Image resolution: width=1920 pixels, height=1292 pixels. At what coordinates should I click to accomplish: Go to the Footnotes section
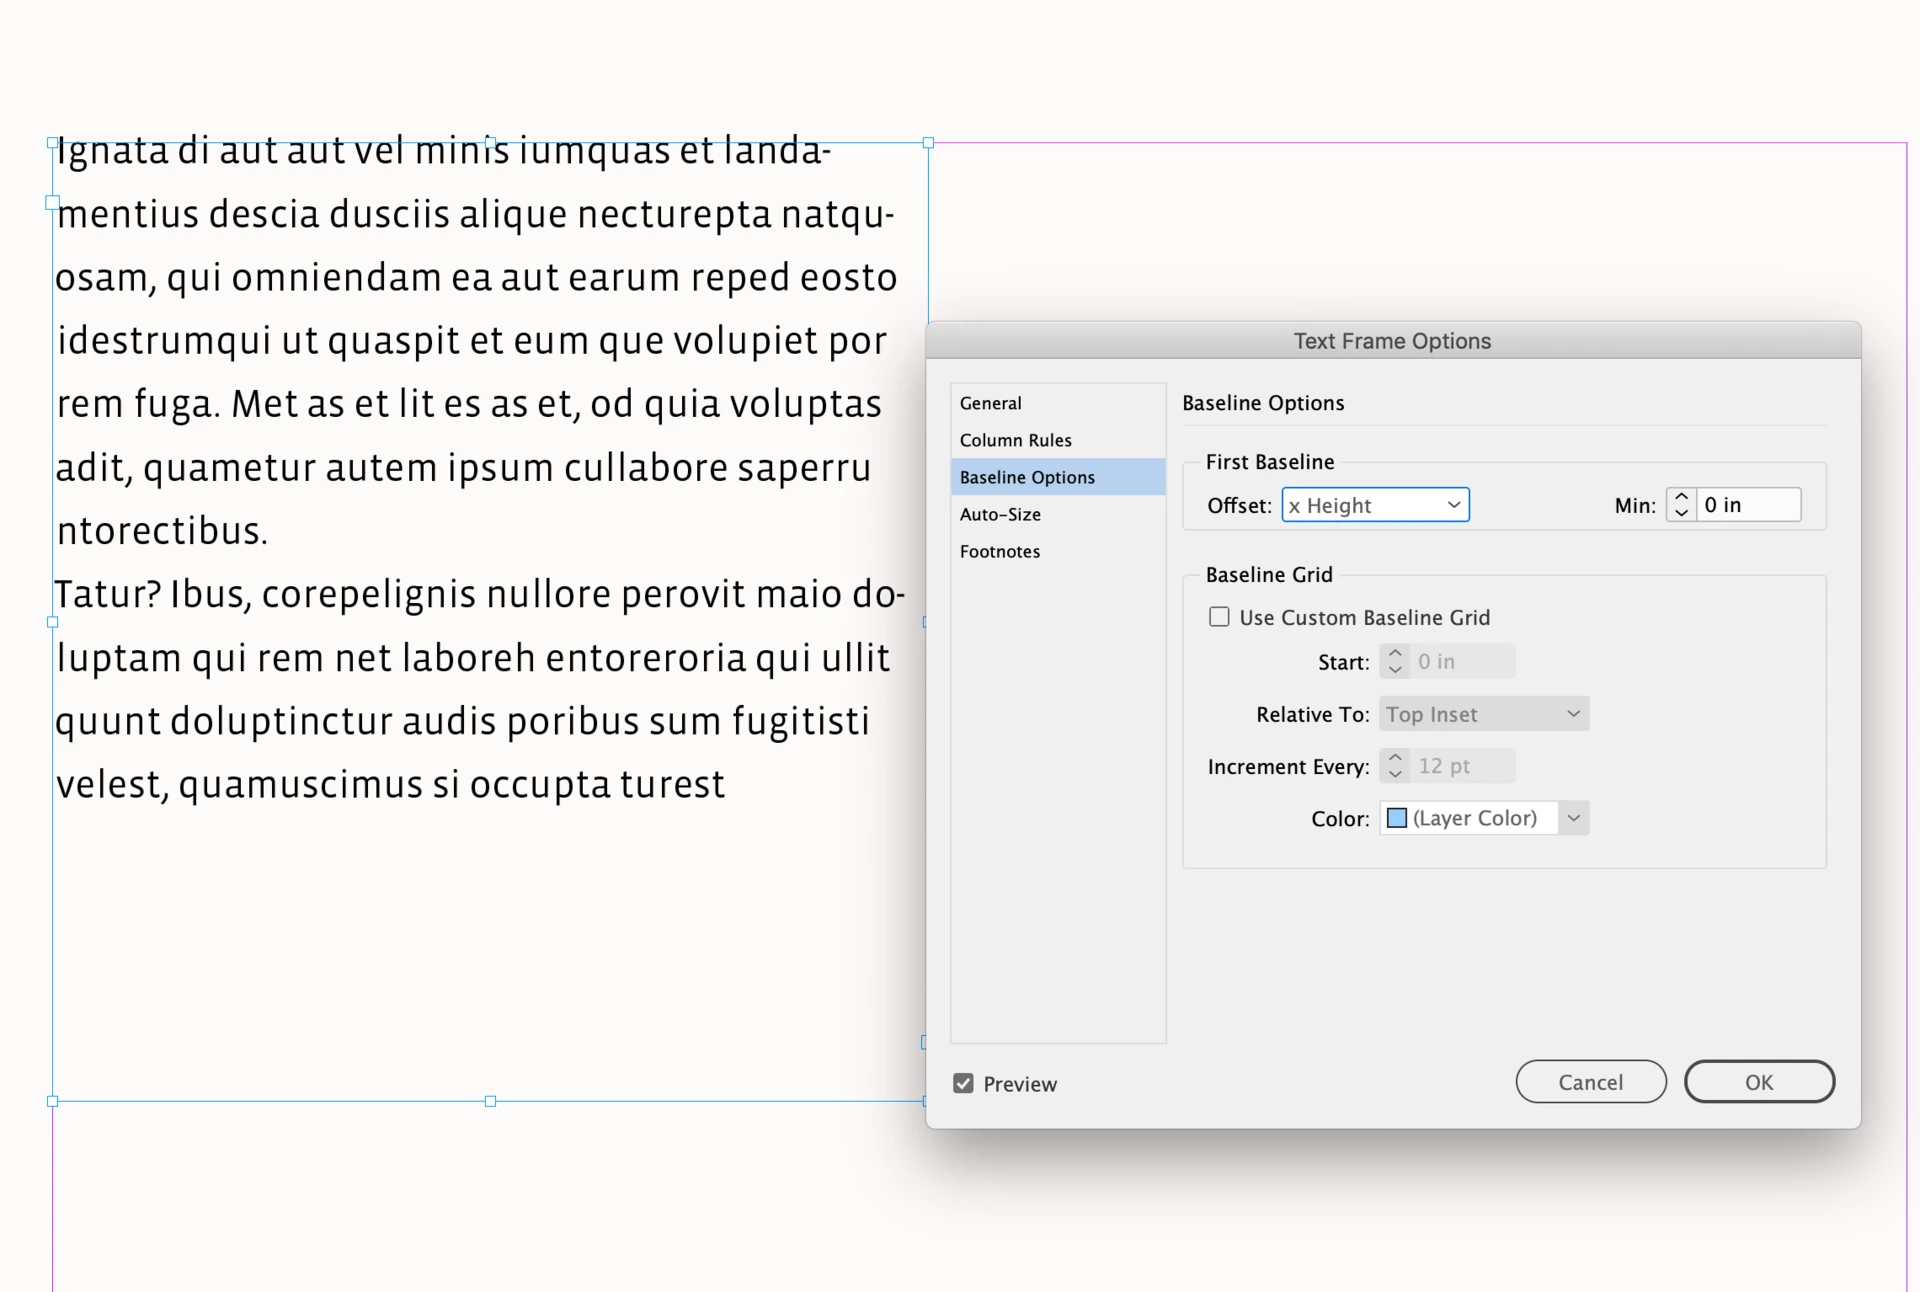click(1057, 551)
